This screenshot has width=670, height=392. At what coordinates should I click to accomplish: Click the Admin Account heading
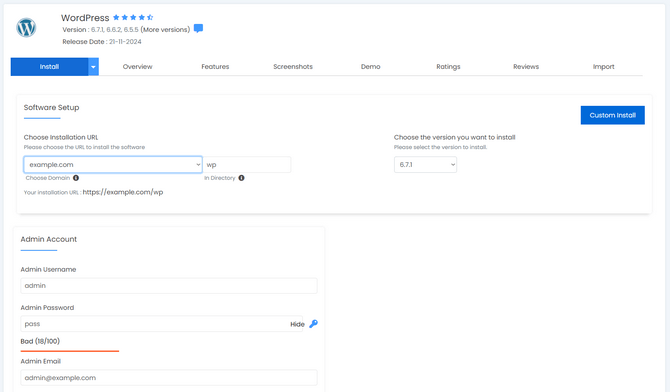pos(49,239)
